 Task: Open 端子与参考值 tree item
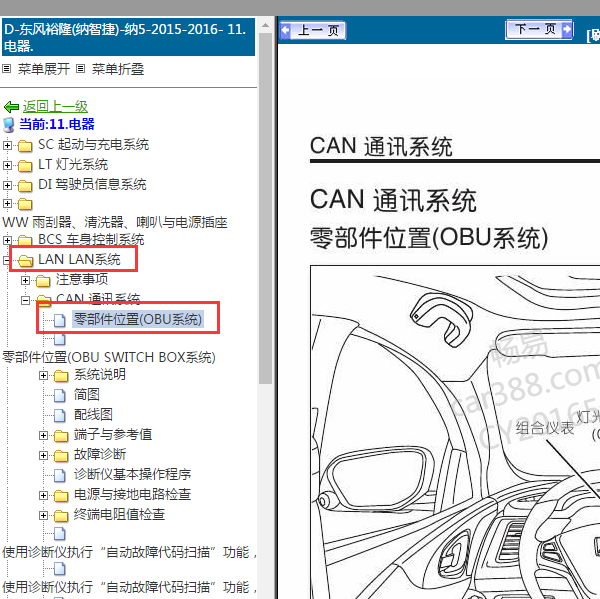[113, 434]
